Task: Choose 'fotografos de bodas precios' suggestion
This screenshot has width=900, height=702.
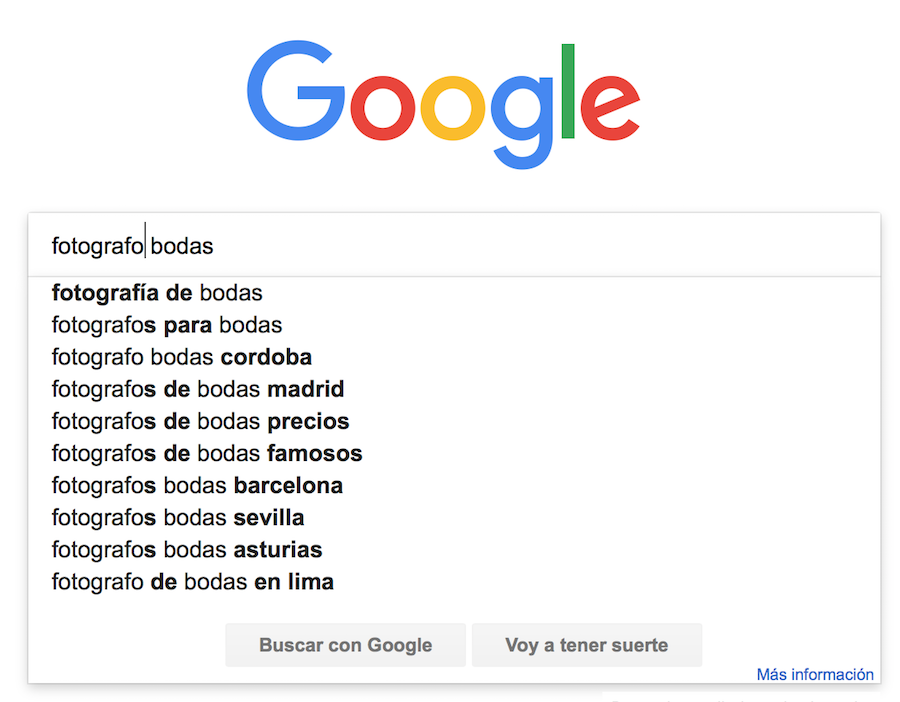Action: (200, 421)
